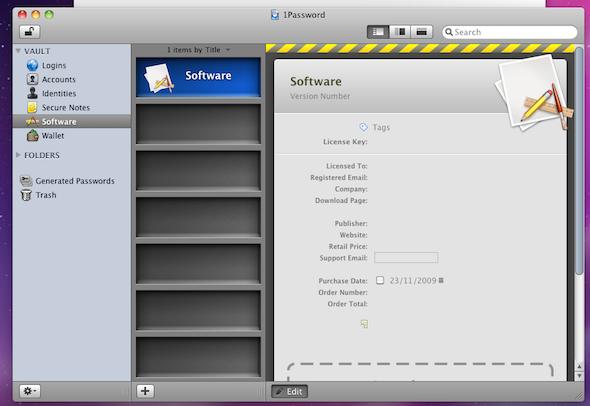Click the Tags label

381,127
